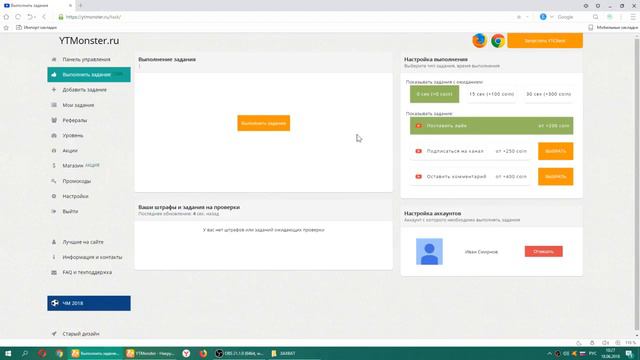Select the 15 сек (+100 coin) option

(491, 94)
